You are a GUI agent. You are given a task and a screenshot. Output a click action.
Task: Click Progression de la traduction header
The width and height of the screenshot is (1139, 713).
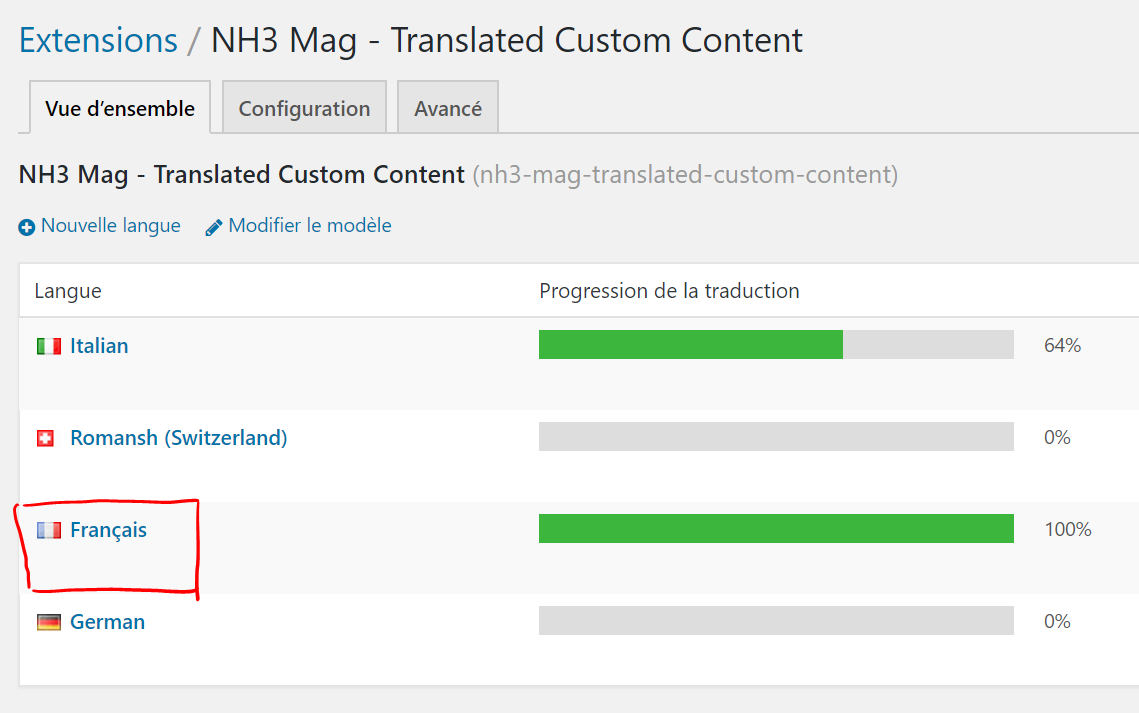tap(669, 291)
